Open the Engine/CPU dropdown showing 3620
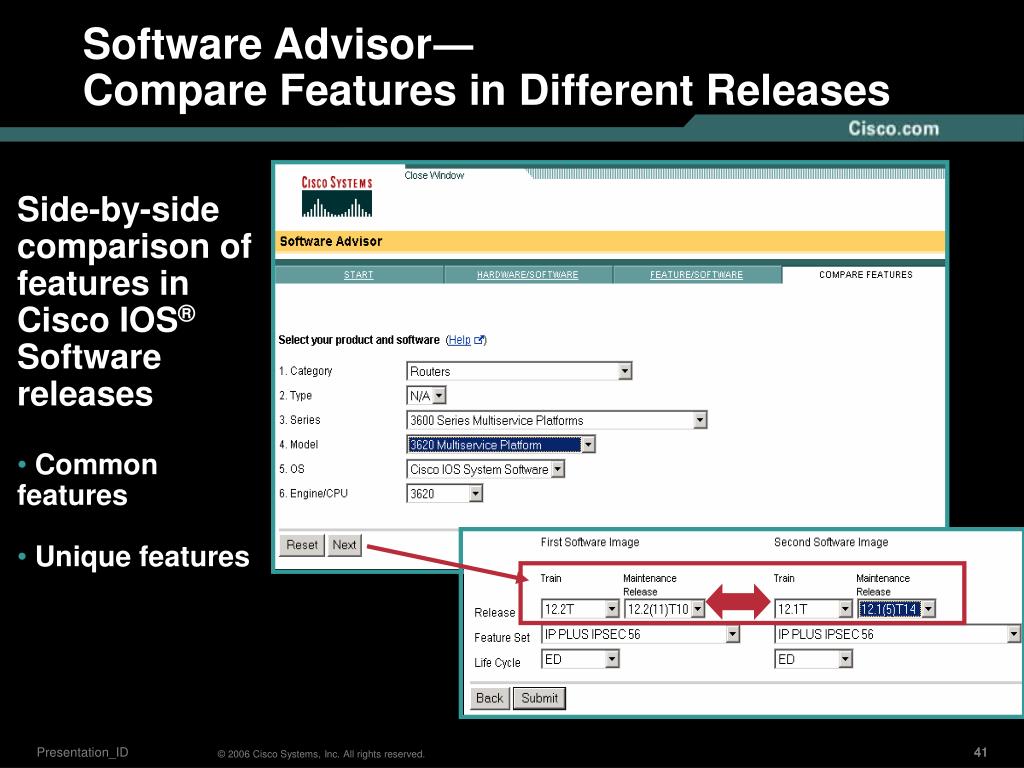Image resolution: width=1024 pixels, height=768 pixels. [444, 494]
